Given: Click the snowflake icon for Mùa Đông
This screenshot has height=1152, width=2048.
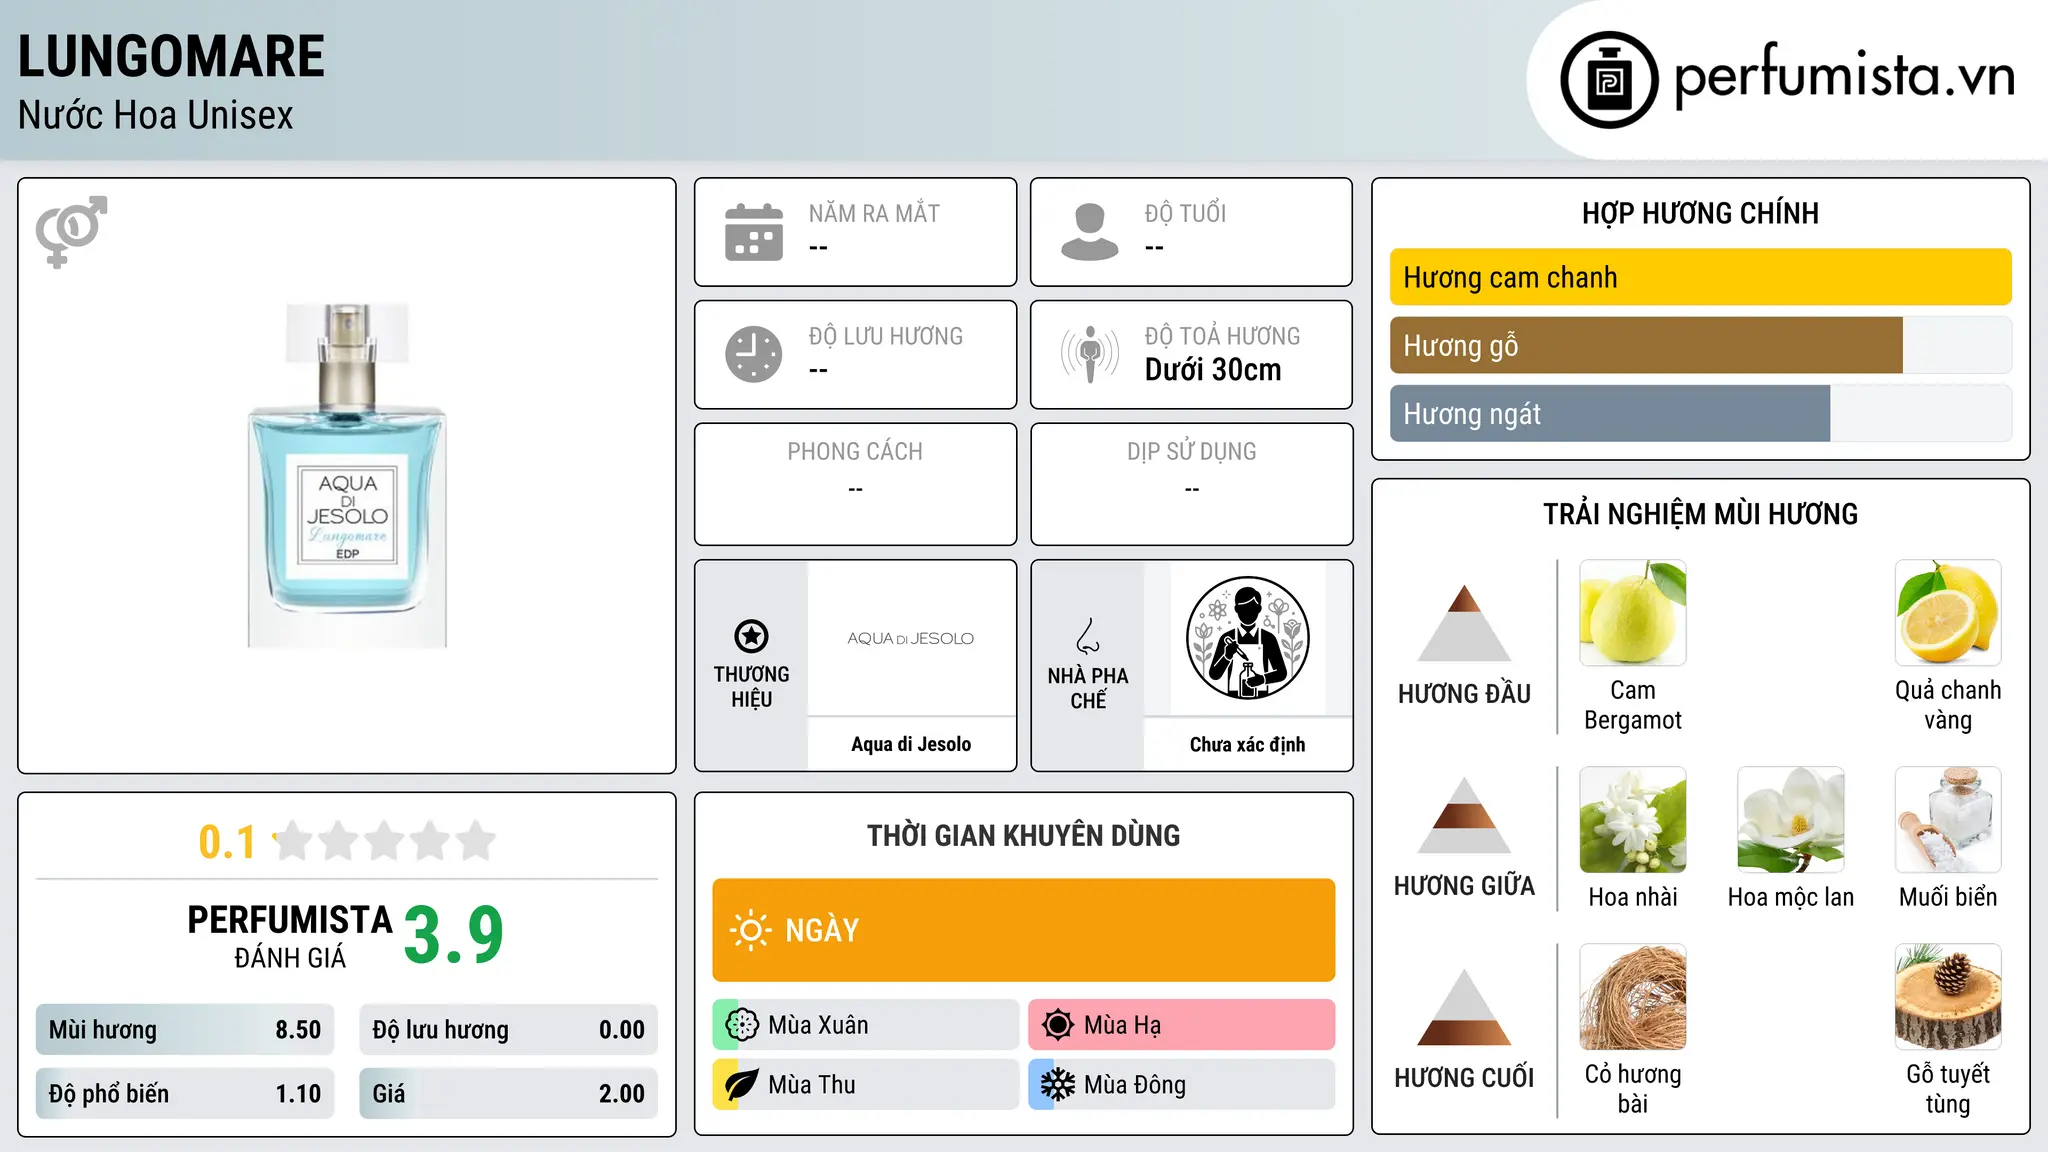Looking at the screenshot, I should pyautogui.click(x=1057, y=1085).
